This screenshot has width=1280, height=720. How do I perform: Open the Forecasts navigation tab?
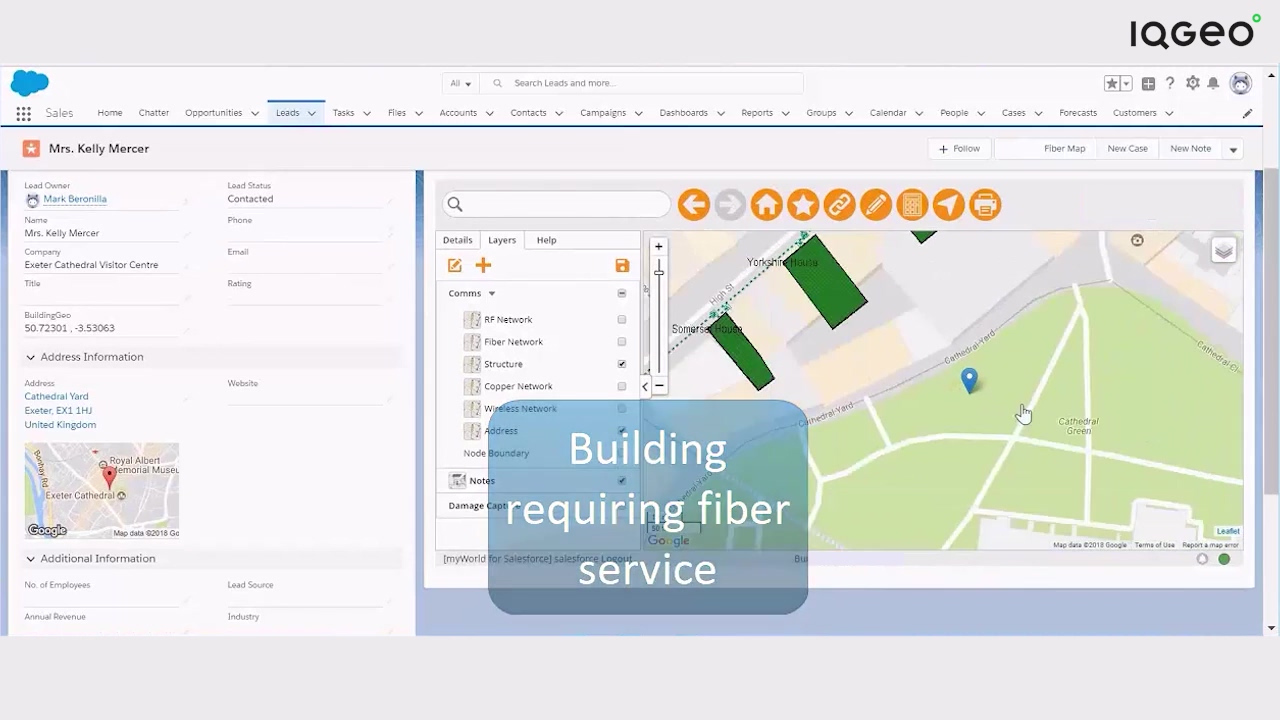tap(1078, 113)
